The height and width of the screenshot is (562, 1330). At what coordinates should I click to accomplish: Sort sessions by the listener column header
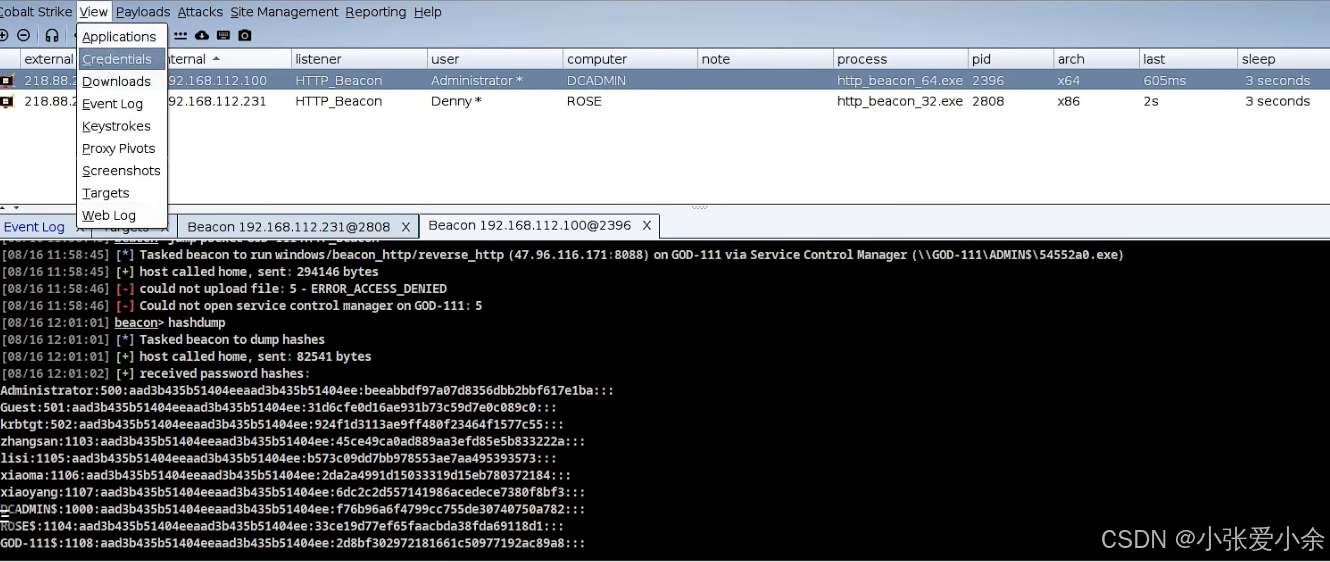coord(358,59)
